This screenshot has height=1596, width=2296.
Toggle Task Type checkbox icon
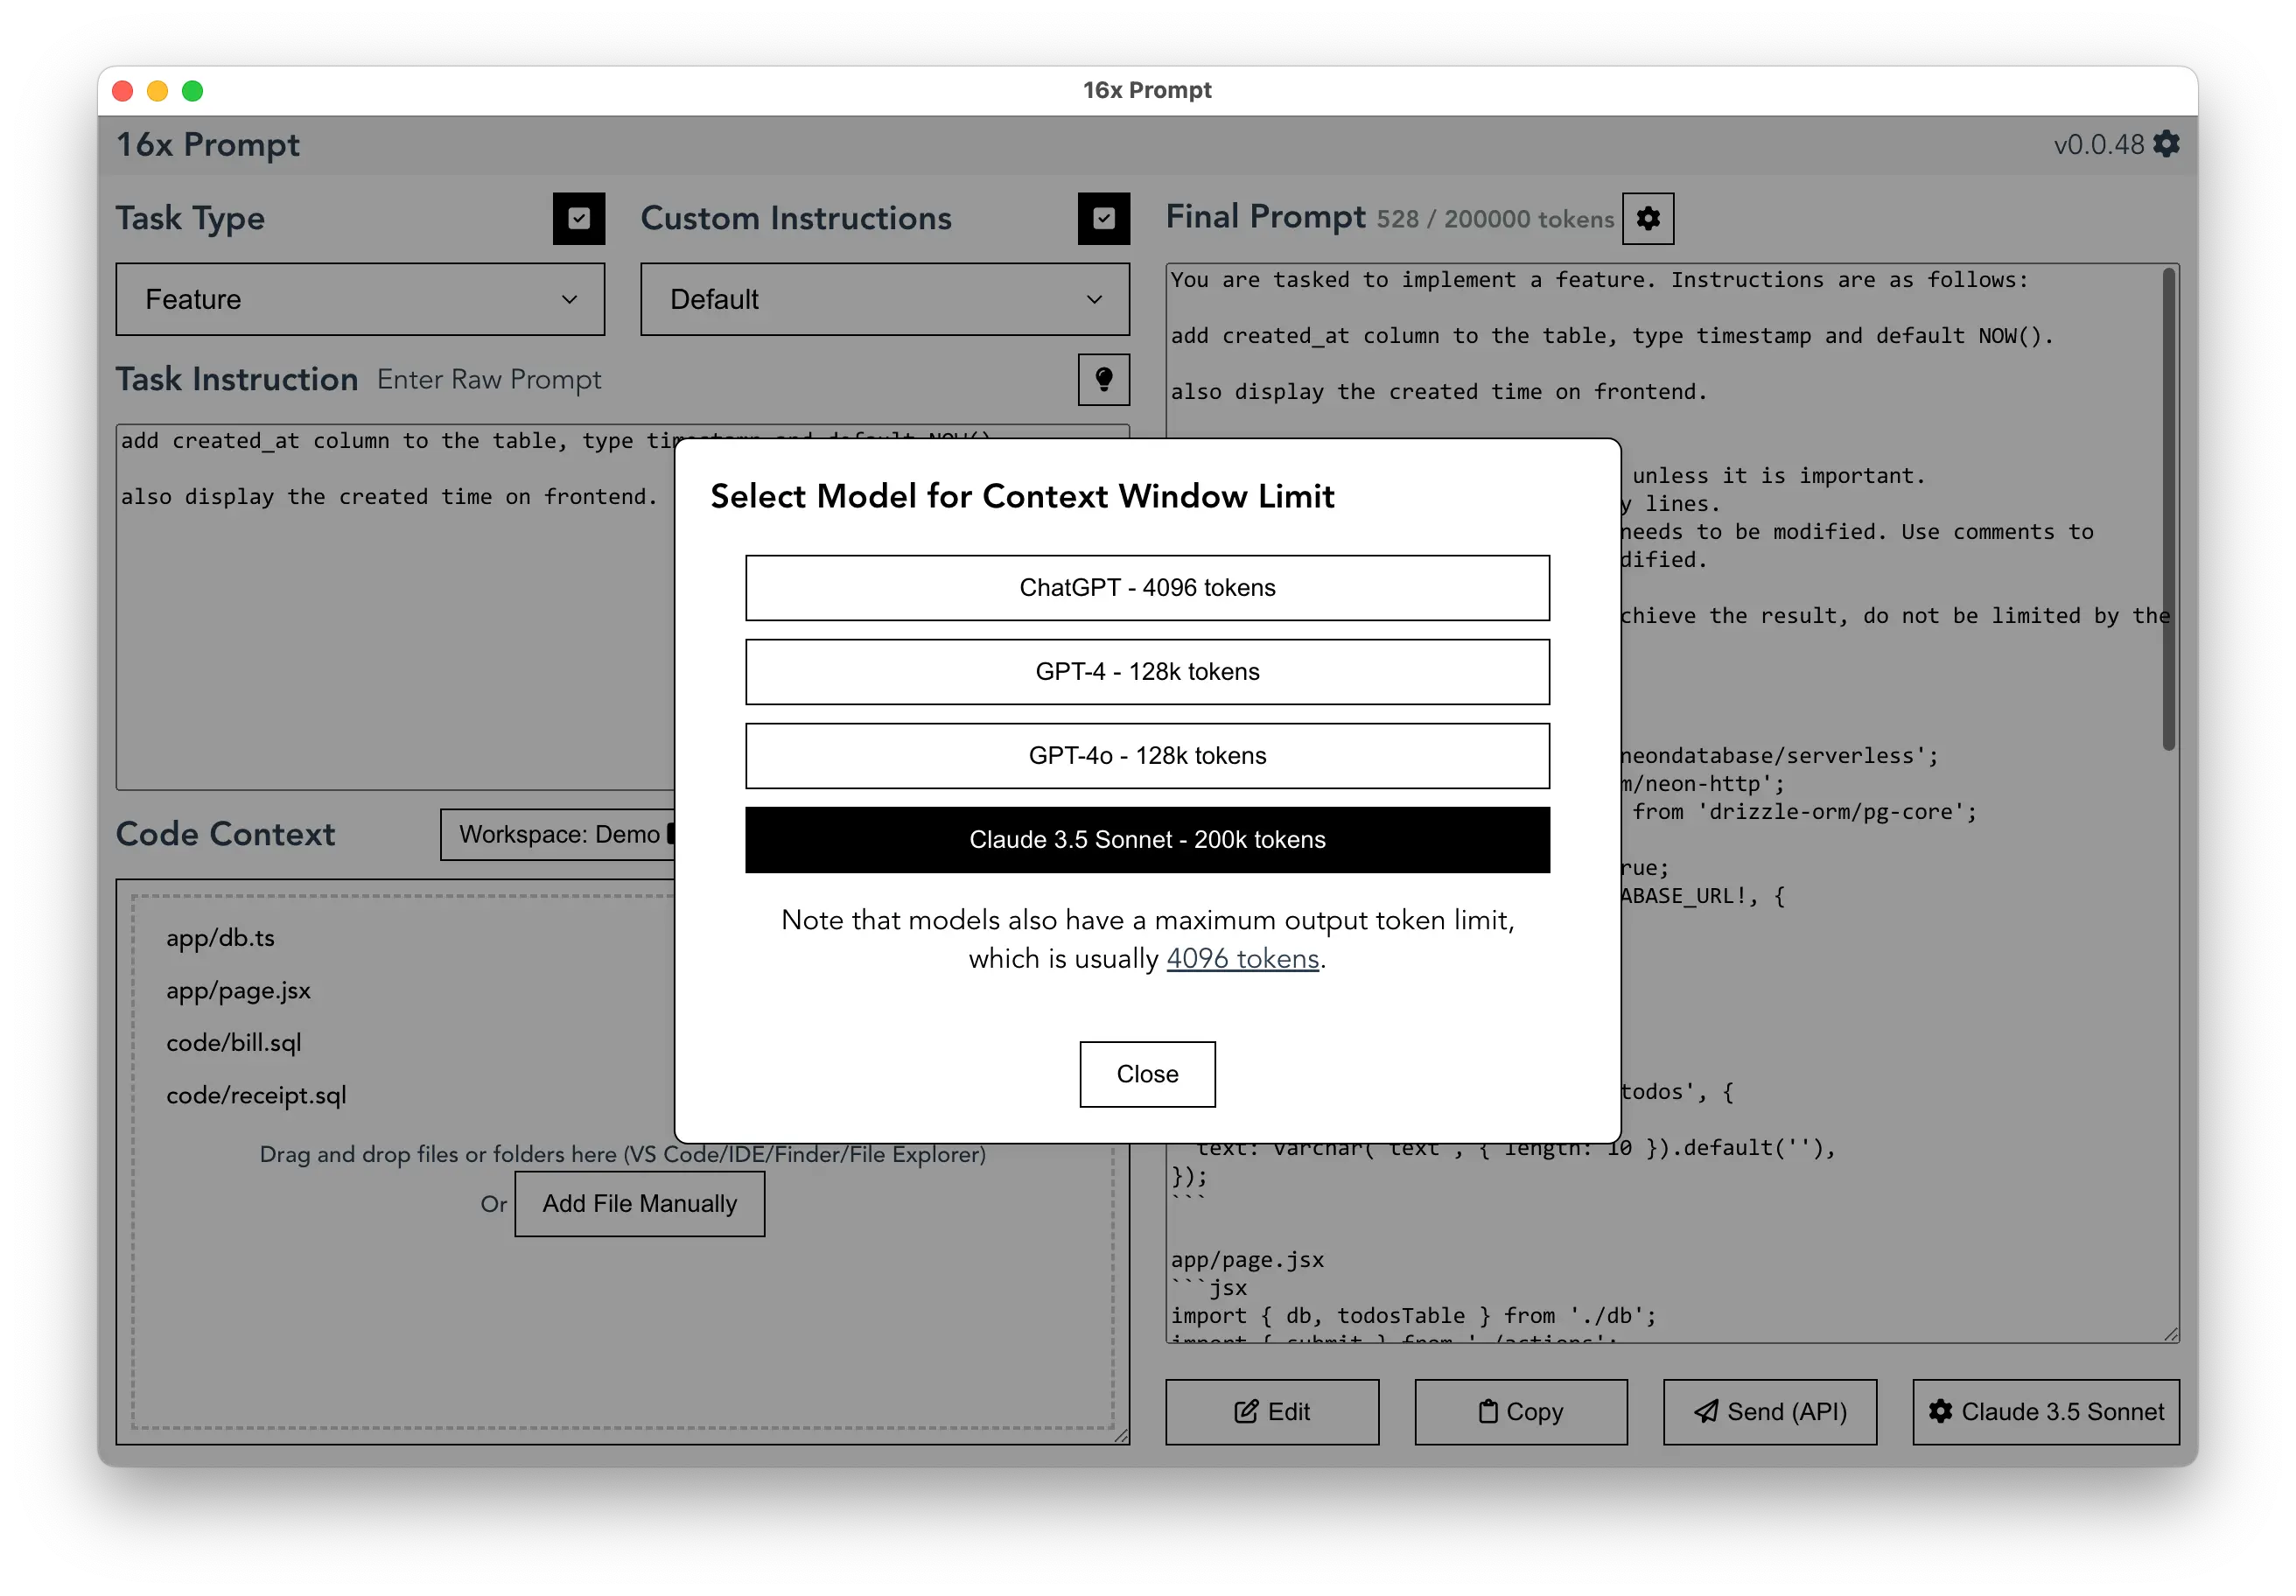(x=579, y=218)
